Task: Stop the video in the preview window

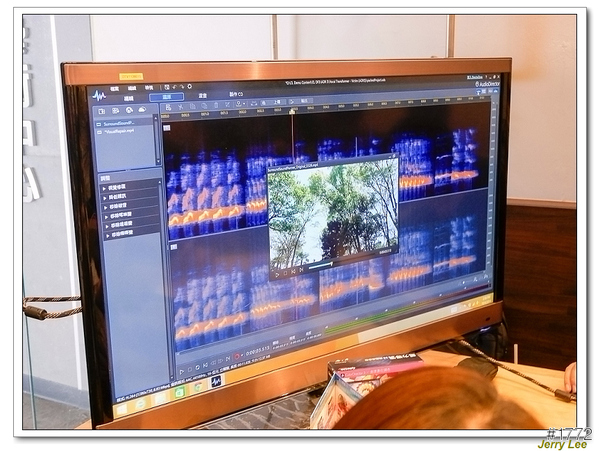Action: pyautogui.click(x=285, y=273)
